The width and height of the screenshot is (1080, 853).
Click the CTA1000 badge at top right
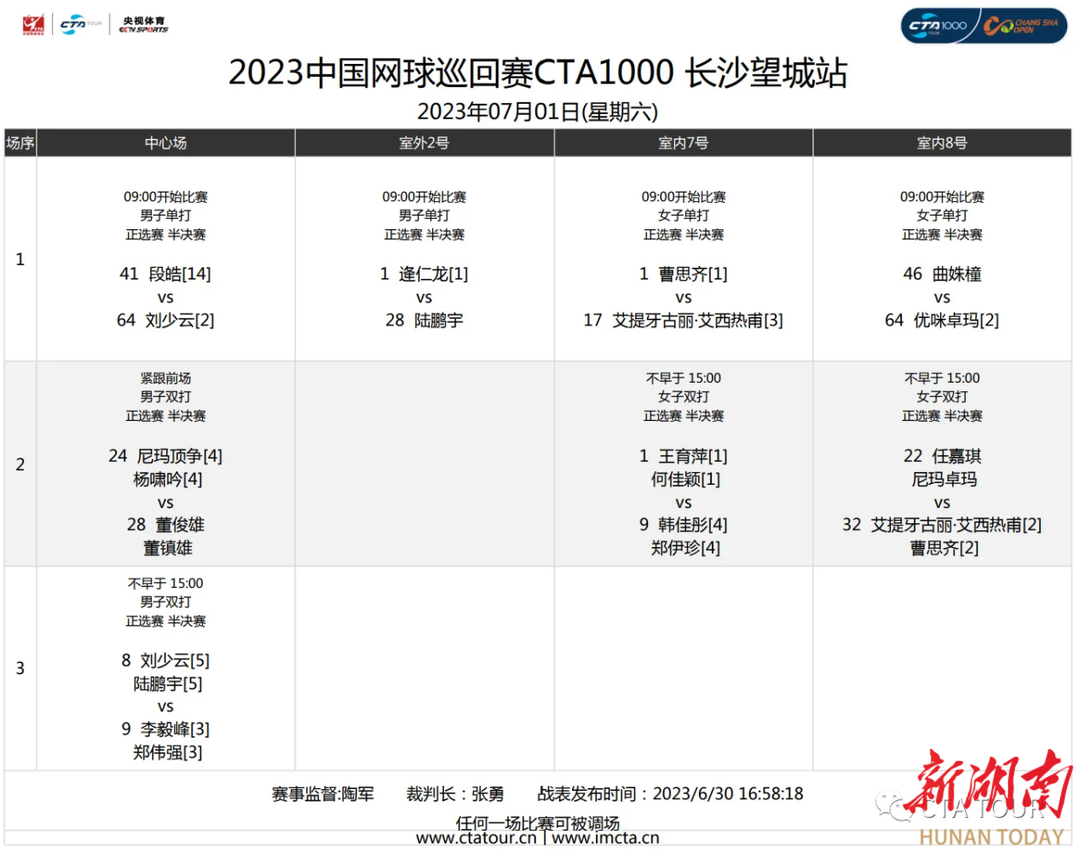click(936, 25)
